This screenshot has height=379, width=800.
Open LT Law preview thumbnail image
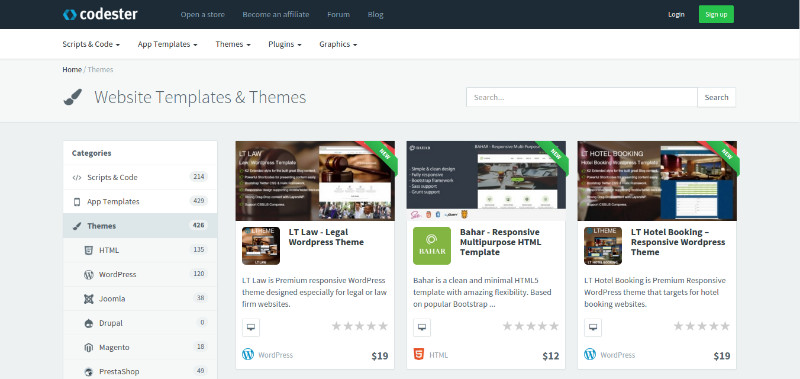click(315, 181)
